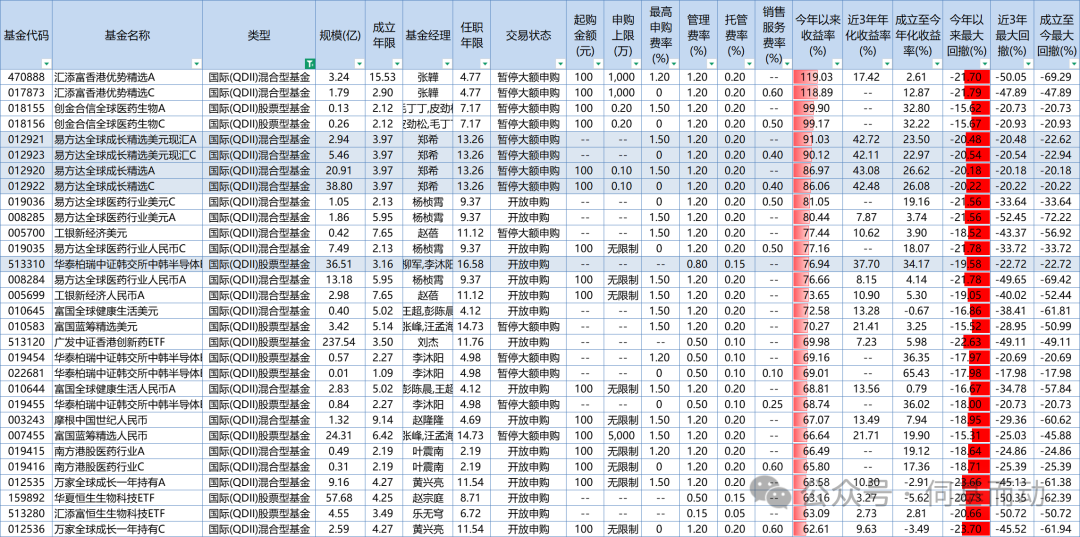Select the YTD return cell 76.94
1080x537 pixels.
pyautogui.click(x=817, y=264)
